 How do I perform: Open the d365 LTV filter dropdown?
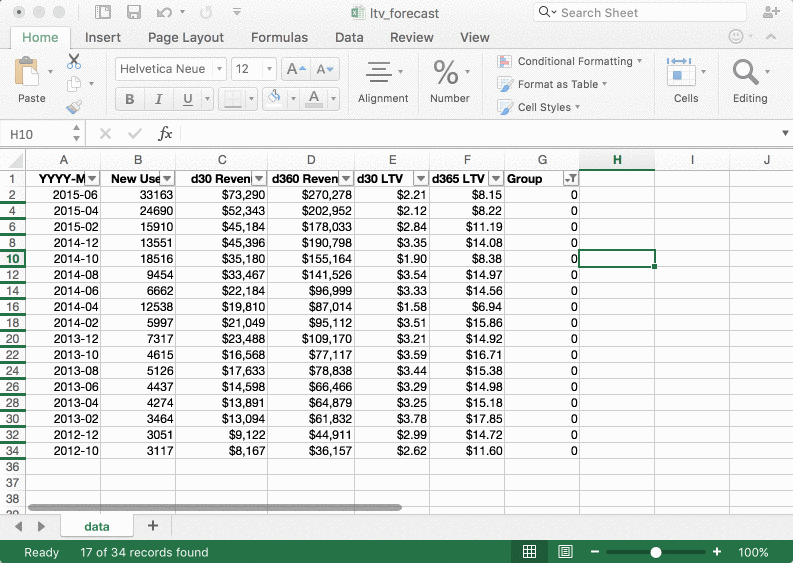pos(496,179)
